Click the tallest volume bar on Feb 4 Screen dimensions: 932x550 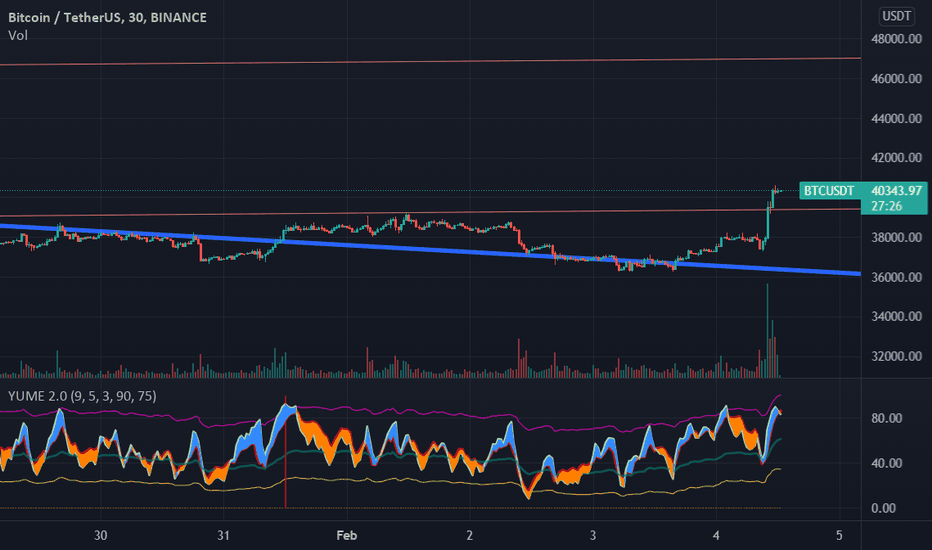[767, 331]
